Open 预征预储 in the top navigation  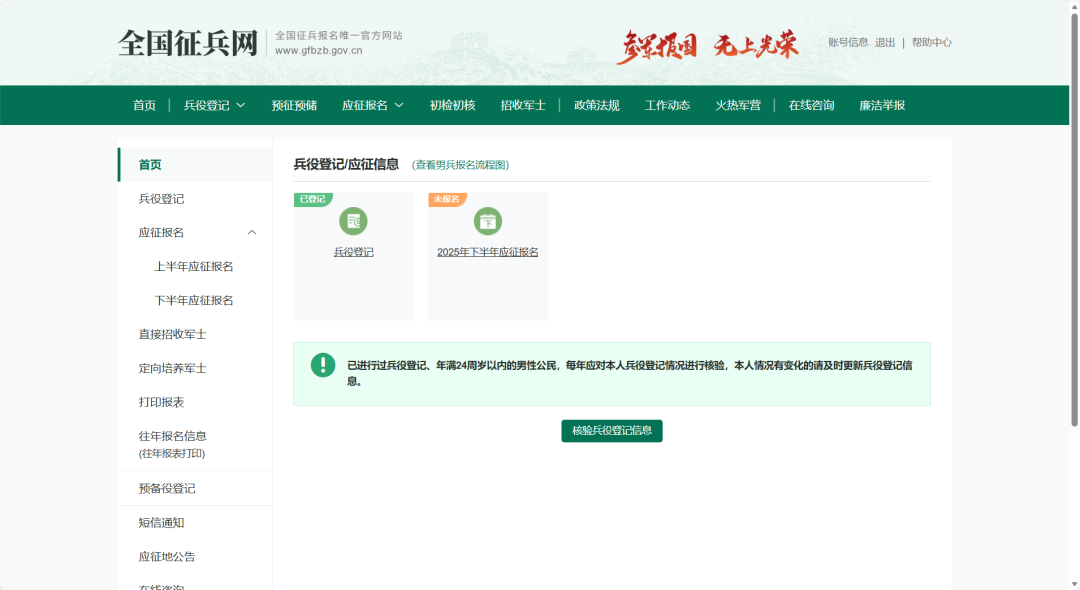point(294,105)
